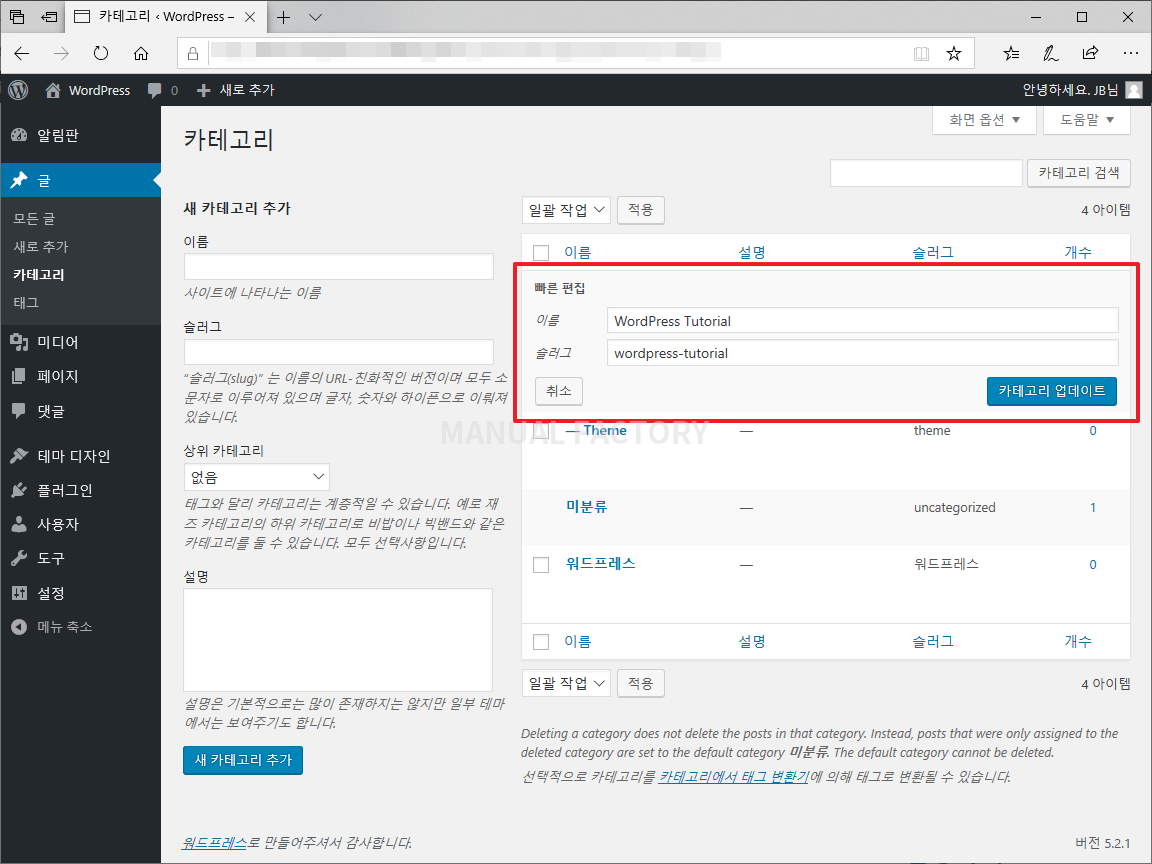
Task: Click the new category 설명 textarea
Action: click(x=338, y=639)
